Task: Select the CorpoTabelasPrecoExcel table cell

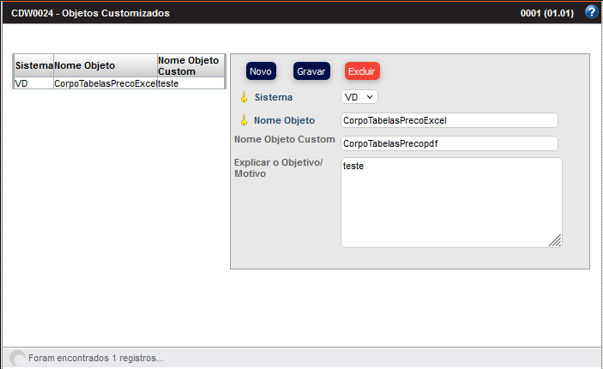Action: tap(105, 83)
